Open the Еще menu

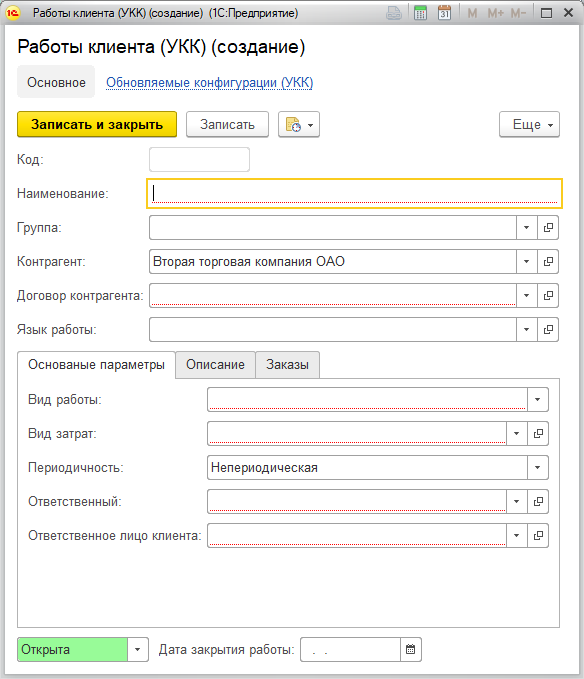click(529, 125)
